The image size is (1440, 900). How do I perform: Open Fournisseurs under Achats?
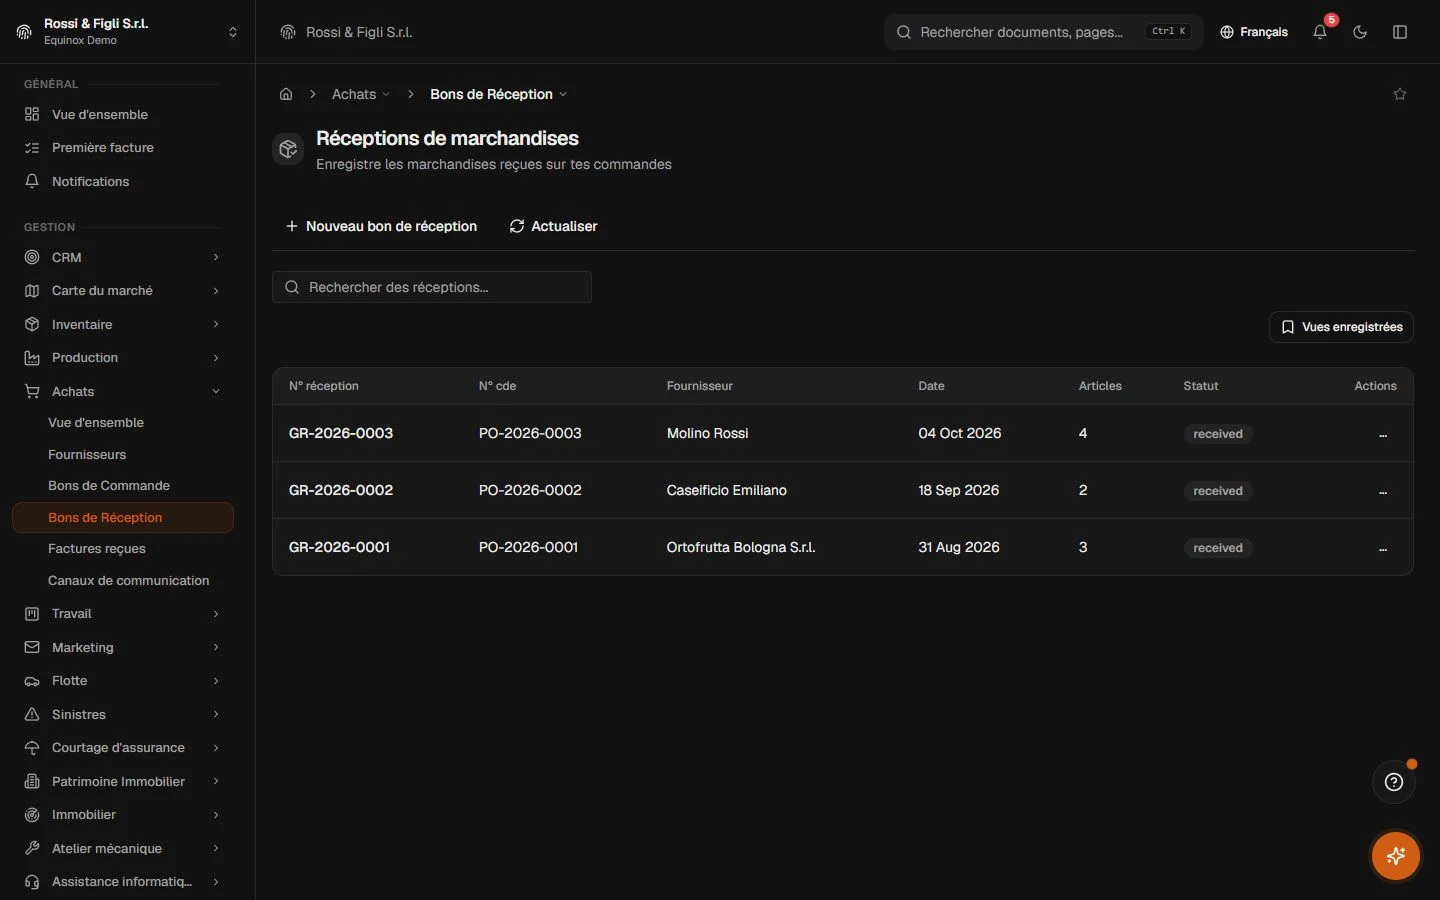coord(123,454)
